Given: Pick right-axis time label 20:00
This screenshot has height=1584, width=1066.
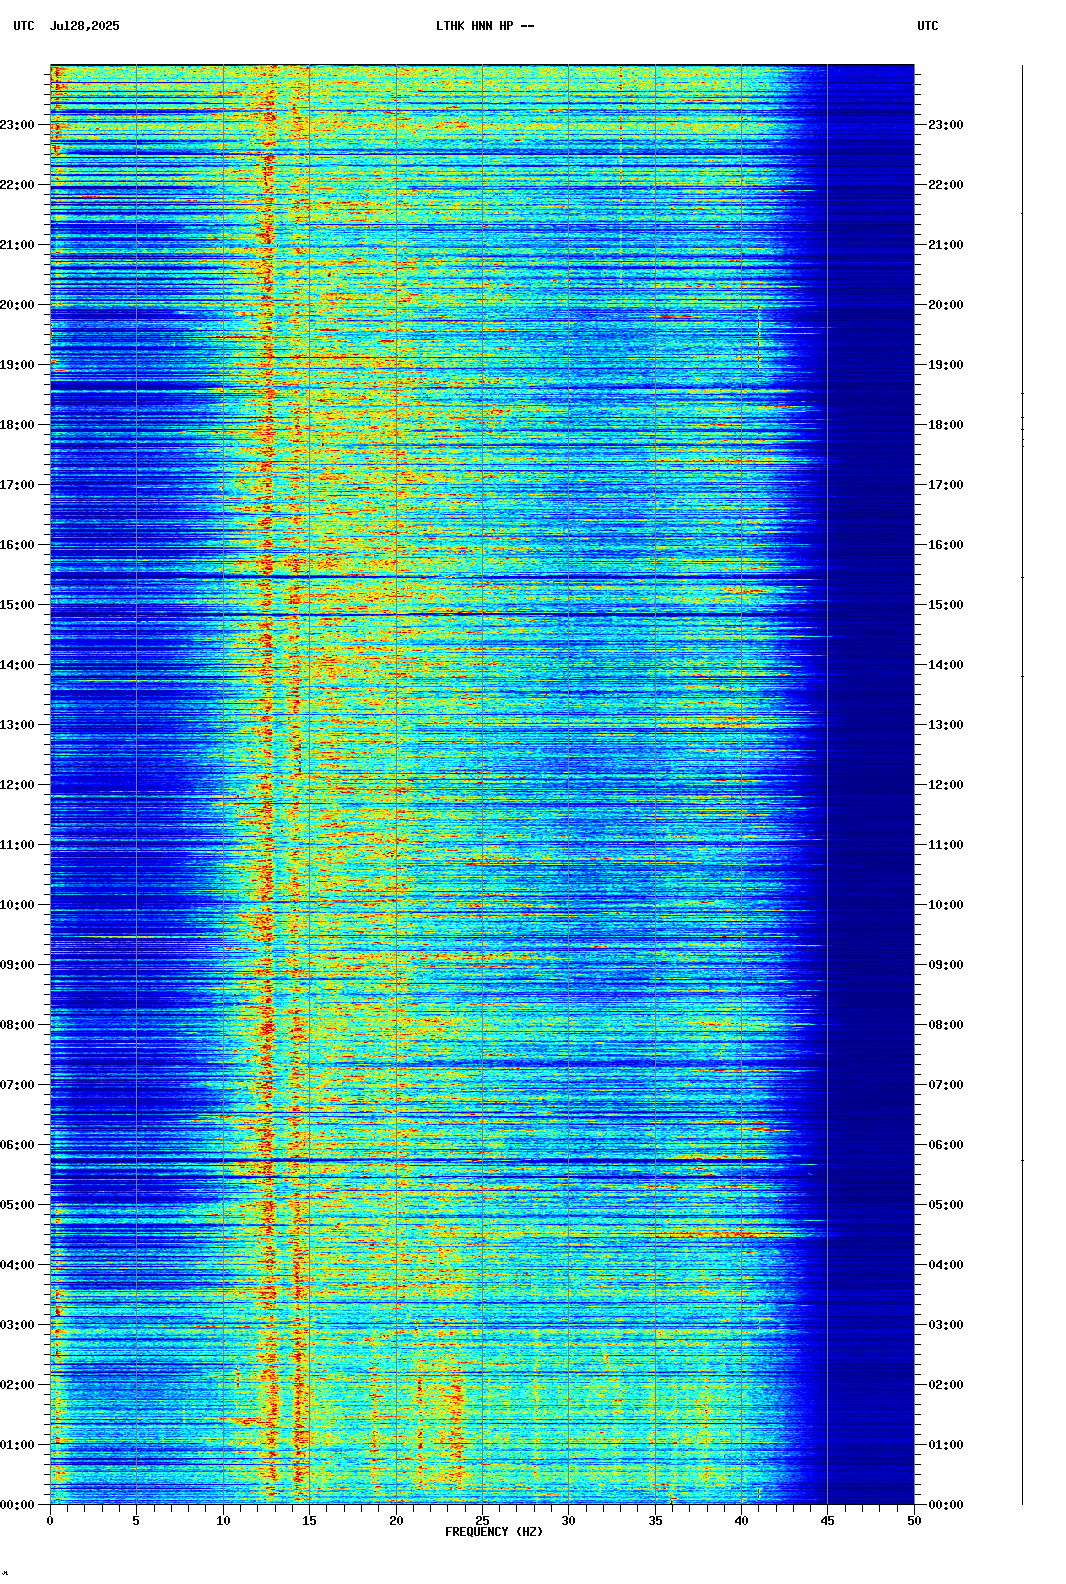Looking at the screenshot, I should click(946, 305).
